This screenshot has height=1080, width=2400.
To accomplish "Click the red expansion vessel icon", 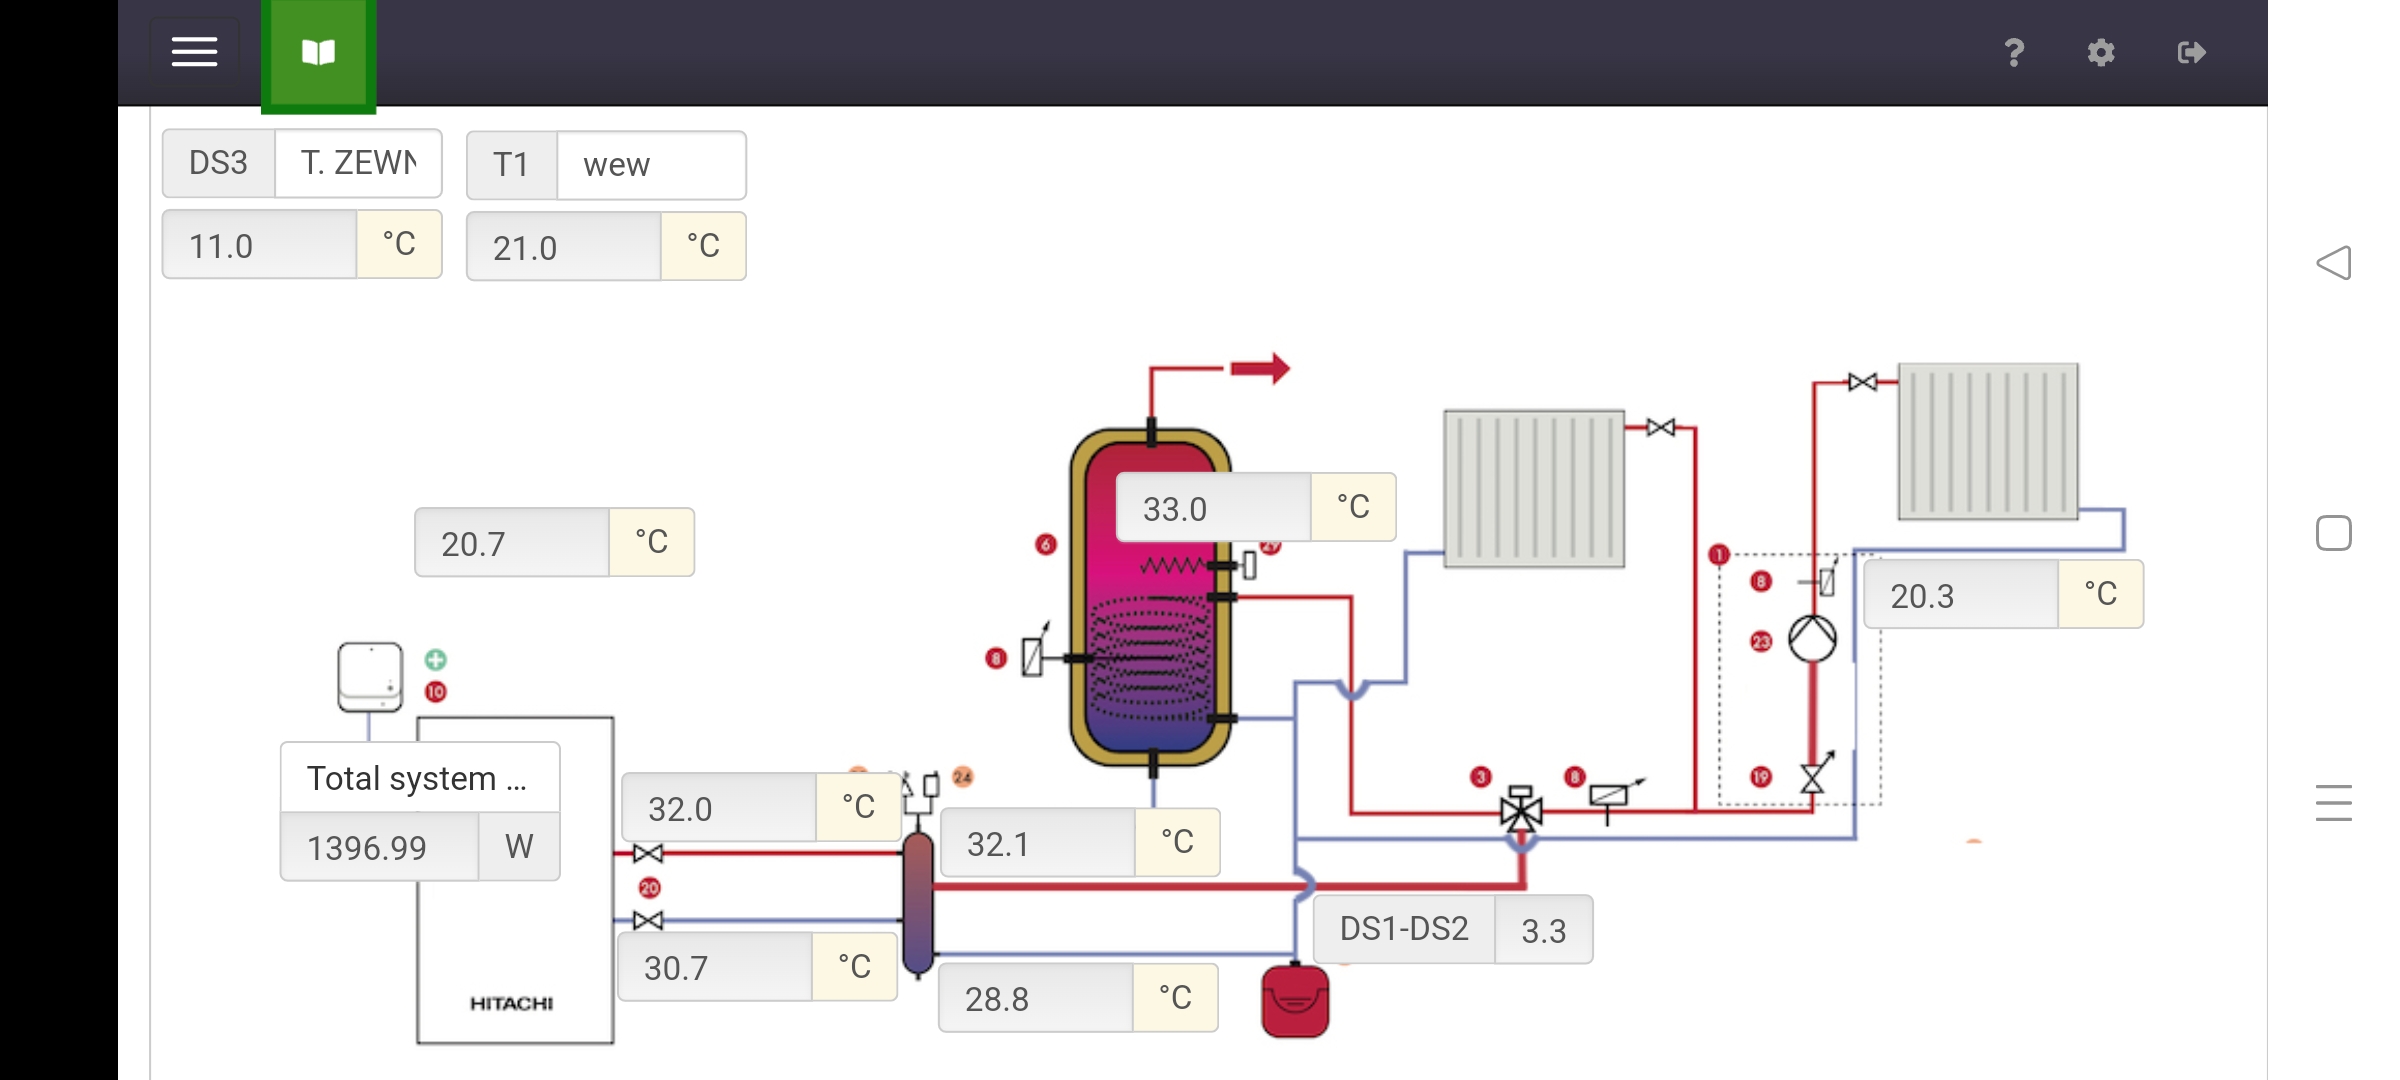I will point(1295,1001).
